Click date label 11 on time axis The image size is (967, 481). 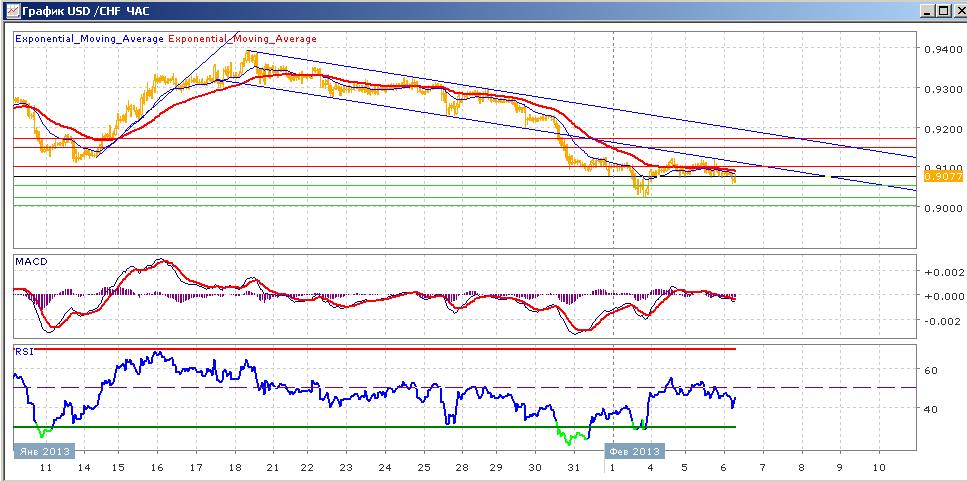(x=46, y=468)
